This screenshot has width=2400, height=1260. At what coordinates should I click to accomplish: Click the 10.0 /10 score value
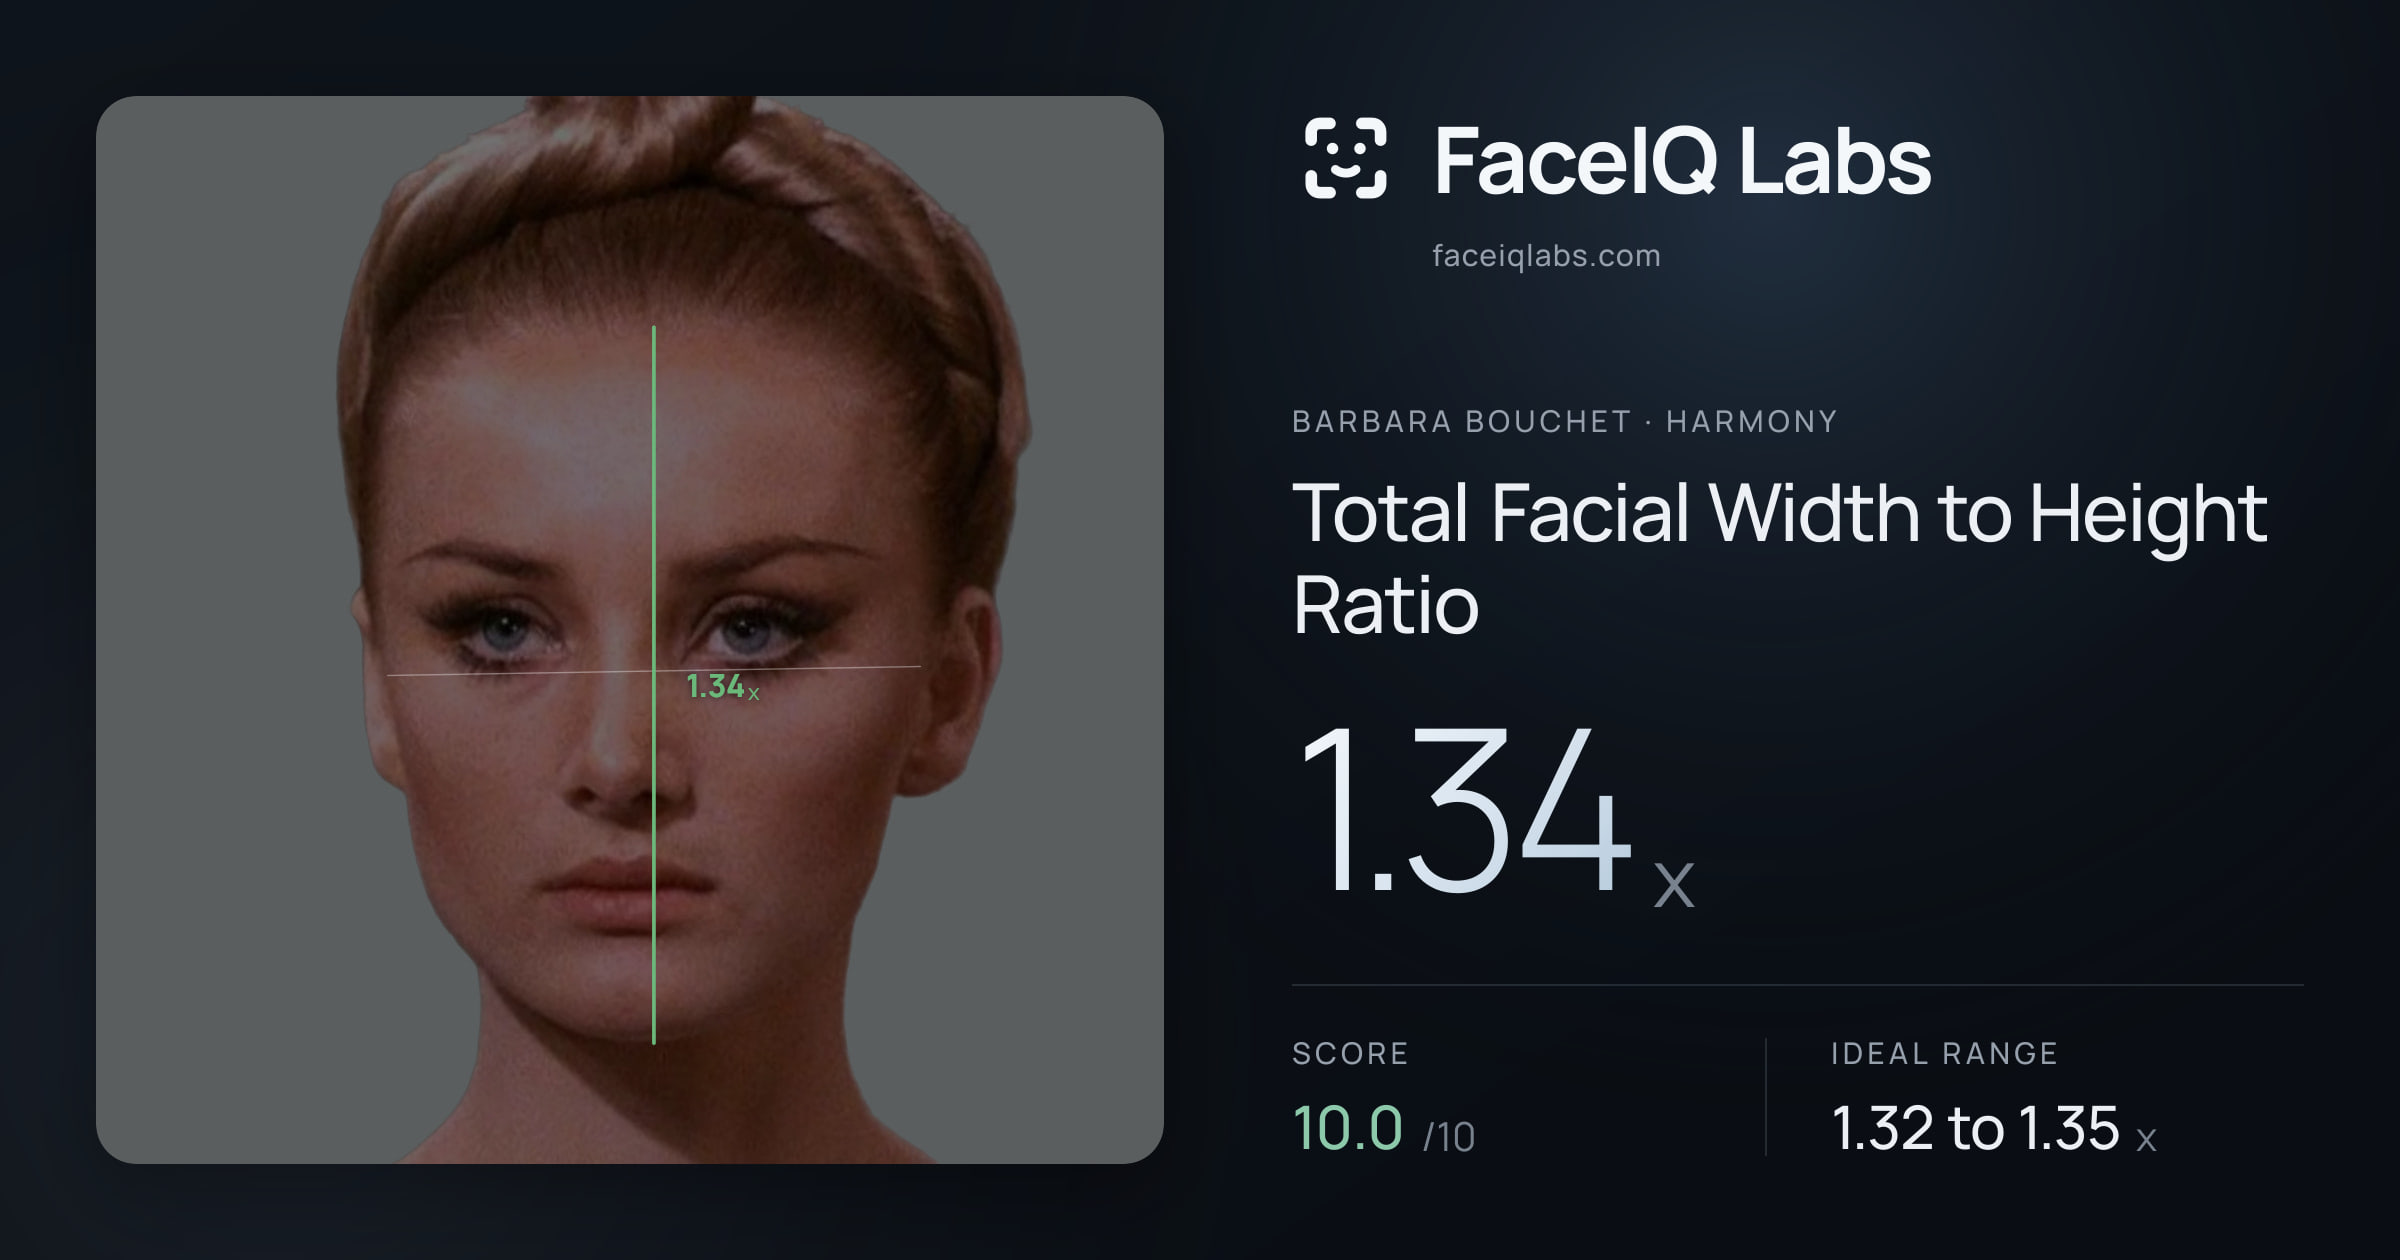pos(1384,1128)
